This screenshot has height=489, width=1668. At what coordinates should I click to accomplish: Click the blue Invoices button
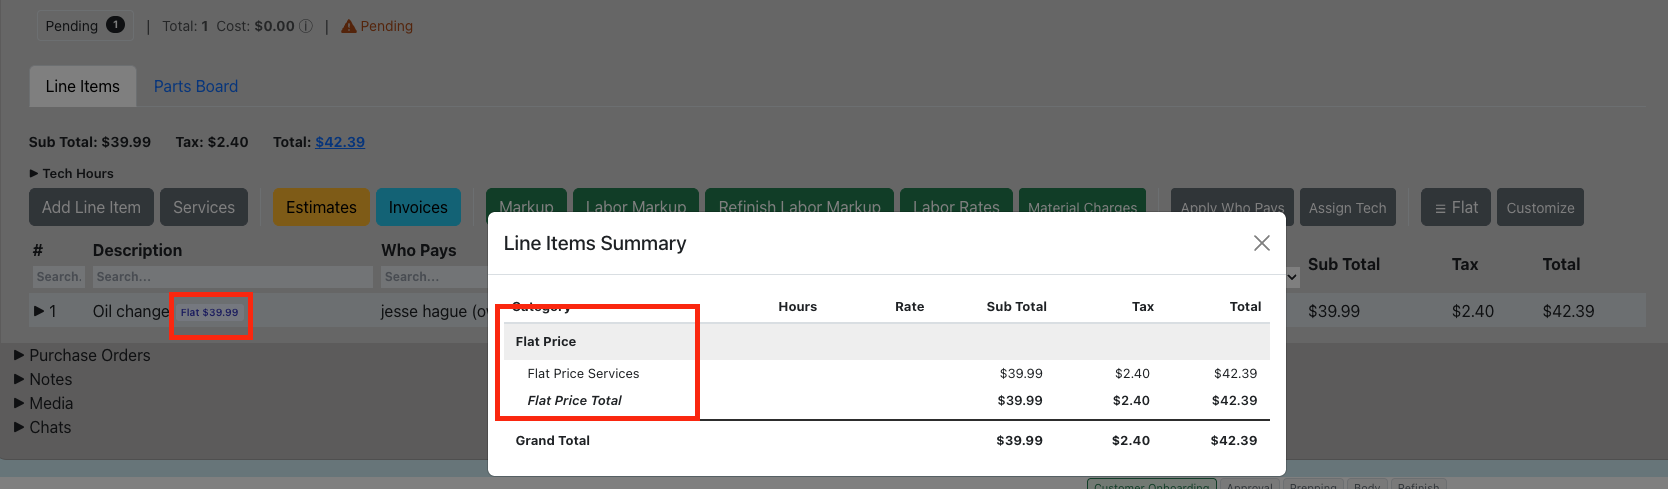click(x=418, y=207)
